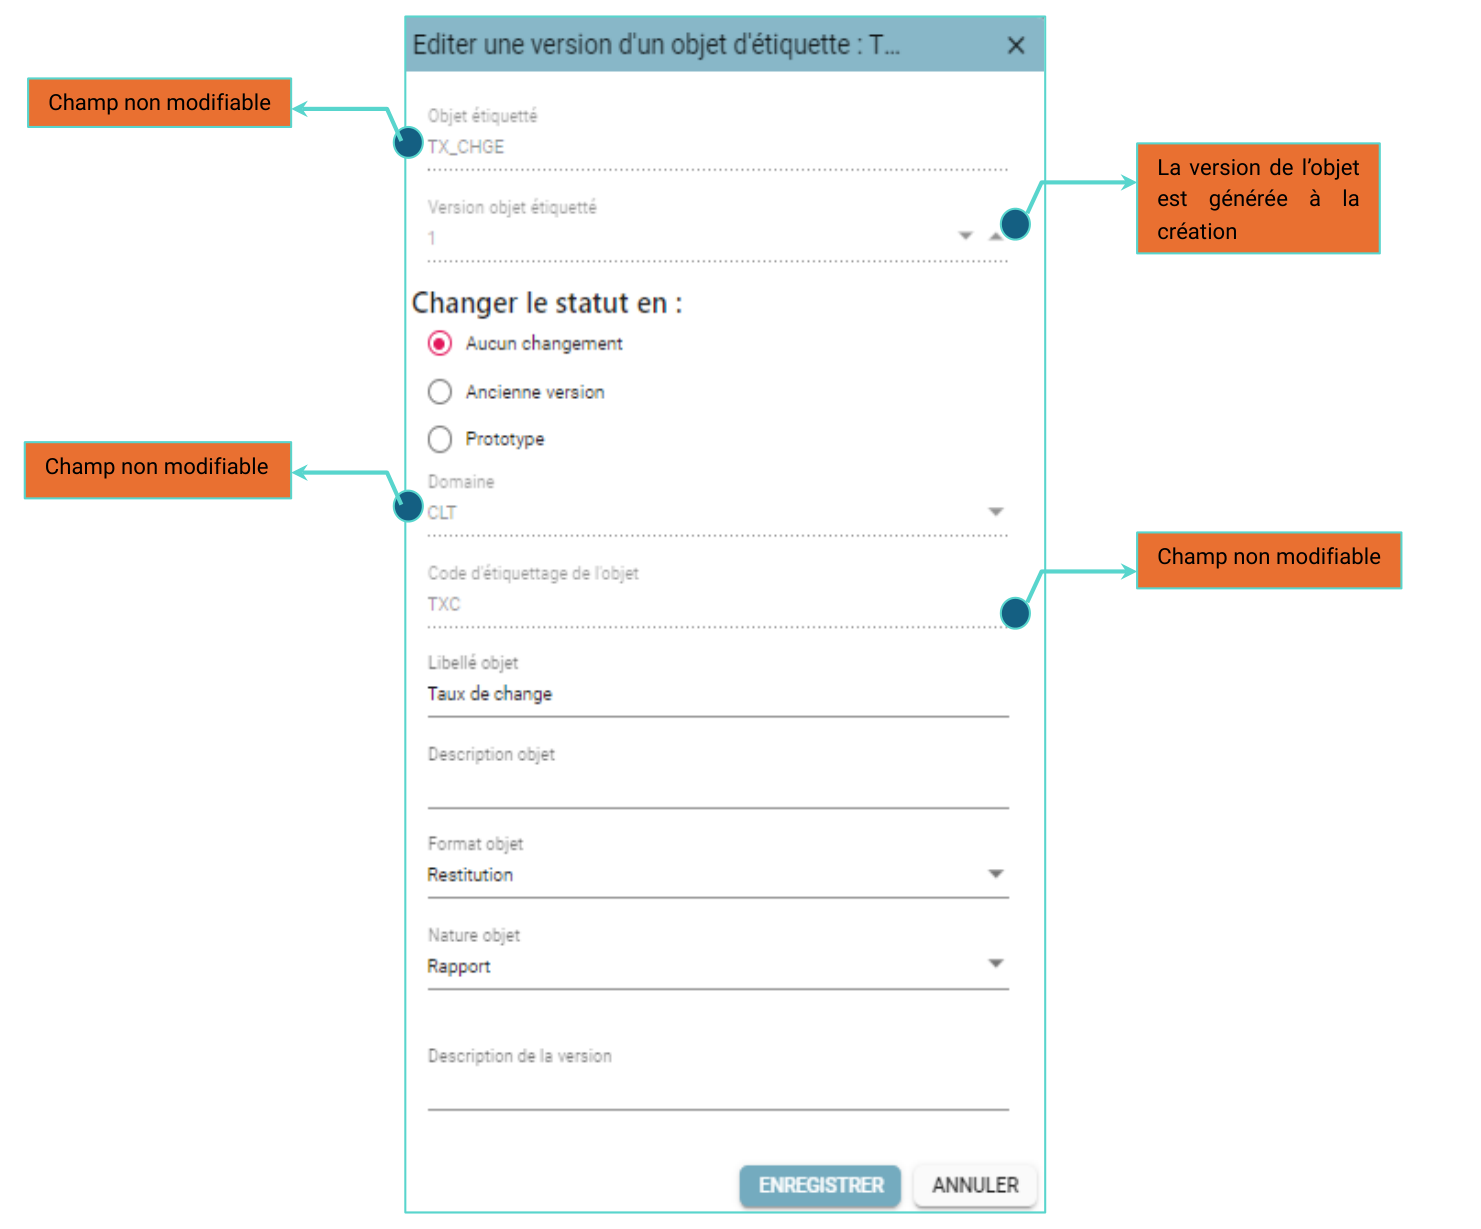Select the Aucun changement radio option
The height and width of the screenshot is (1229, 1481).
coord(440,344)
